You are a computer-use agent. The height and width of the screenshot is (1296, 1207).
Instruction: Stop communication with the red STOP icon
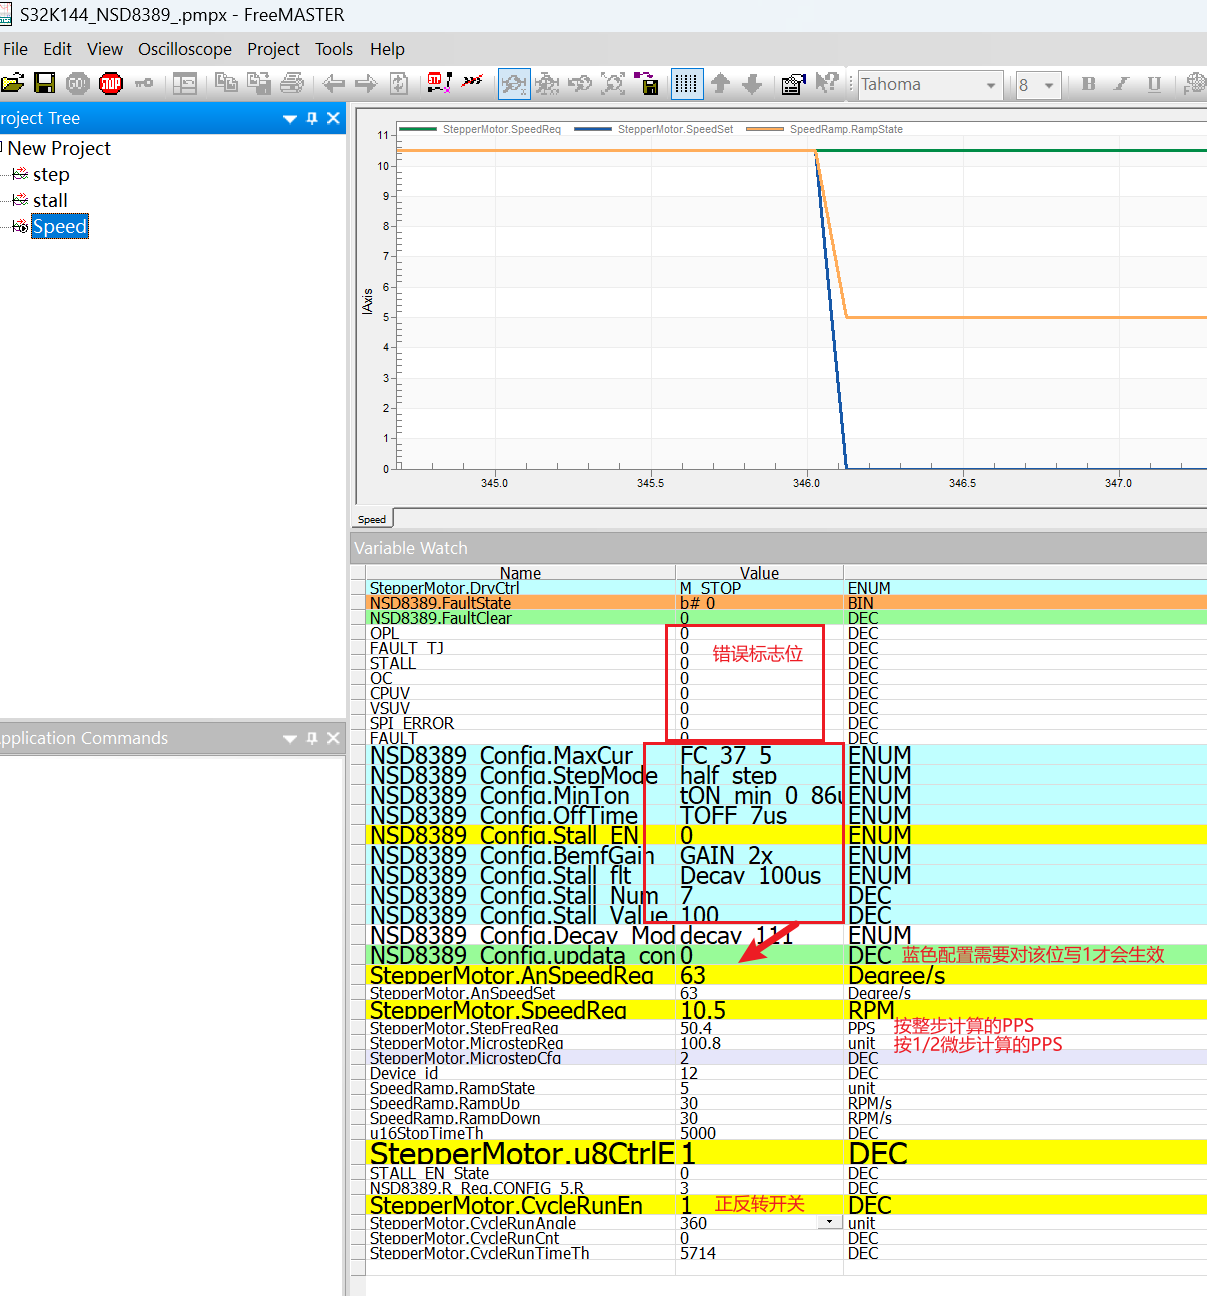point(111,84)
